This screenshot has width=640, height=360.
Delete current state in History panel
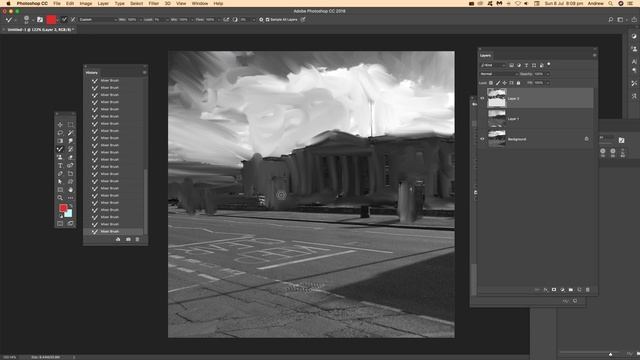click(x=138, y=240)
